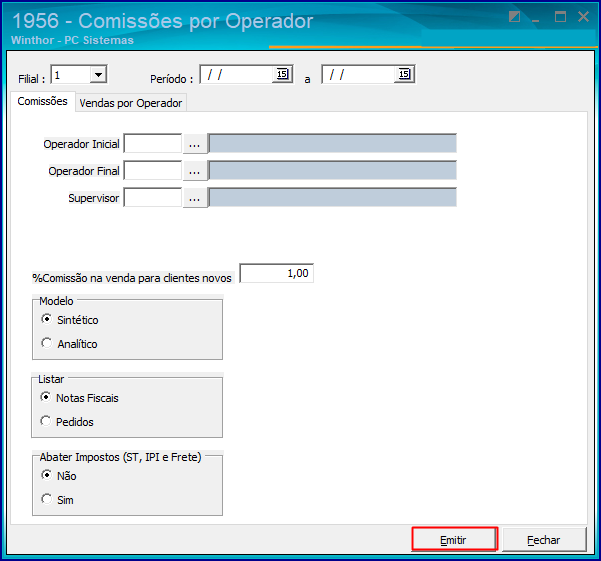Click the 'Período :' label
This screenshot has width=601, height=561.
click(x=171, y=79)
